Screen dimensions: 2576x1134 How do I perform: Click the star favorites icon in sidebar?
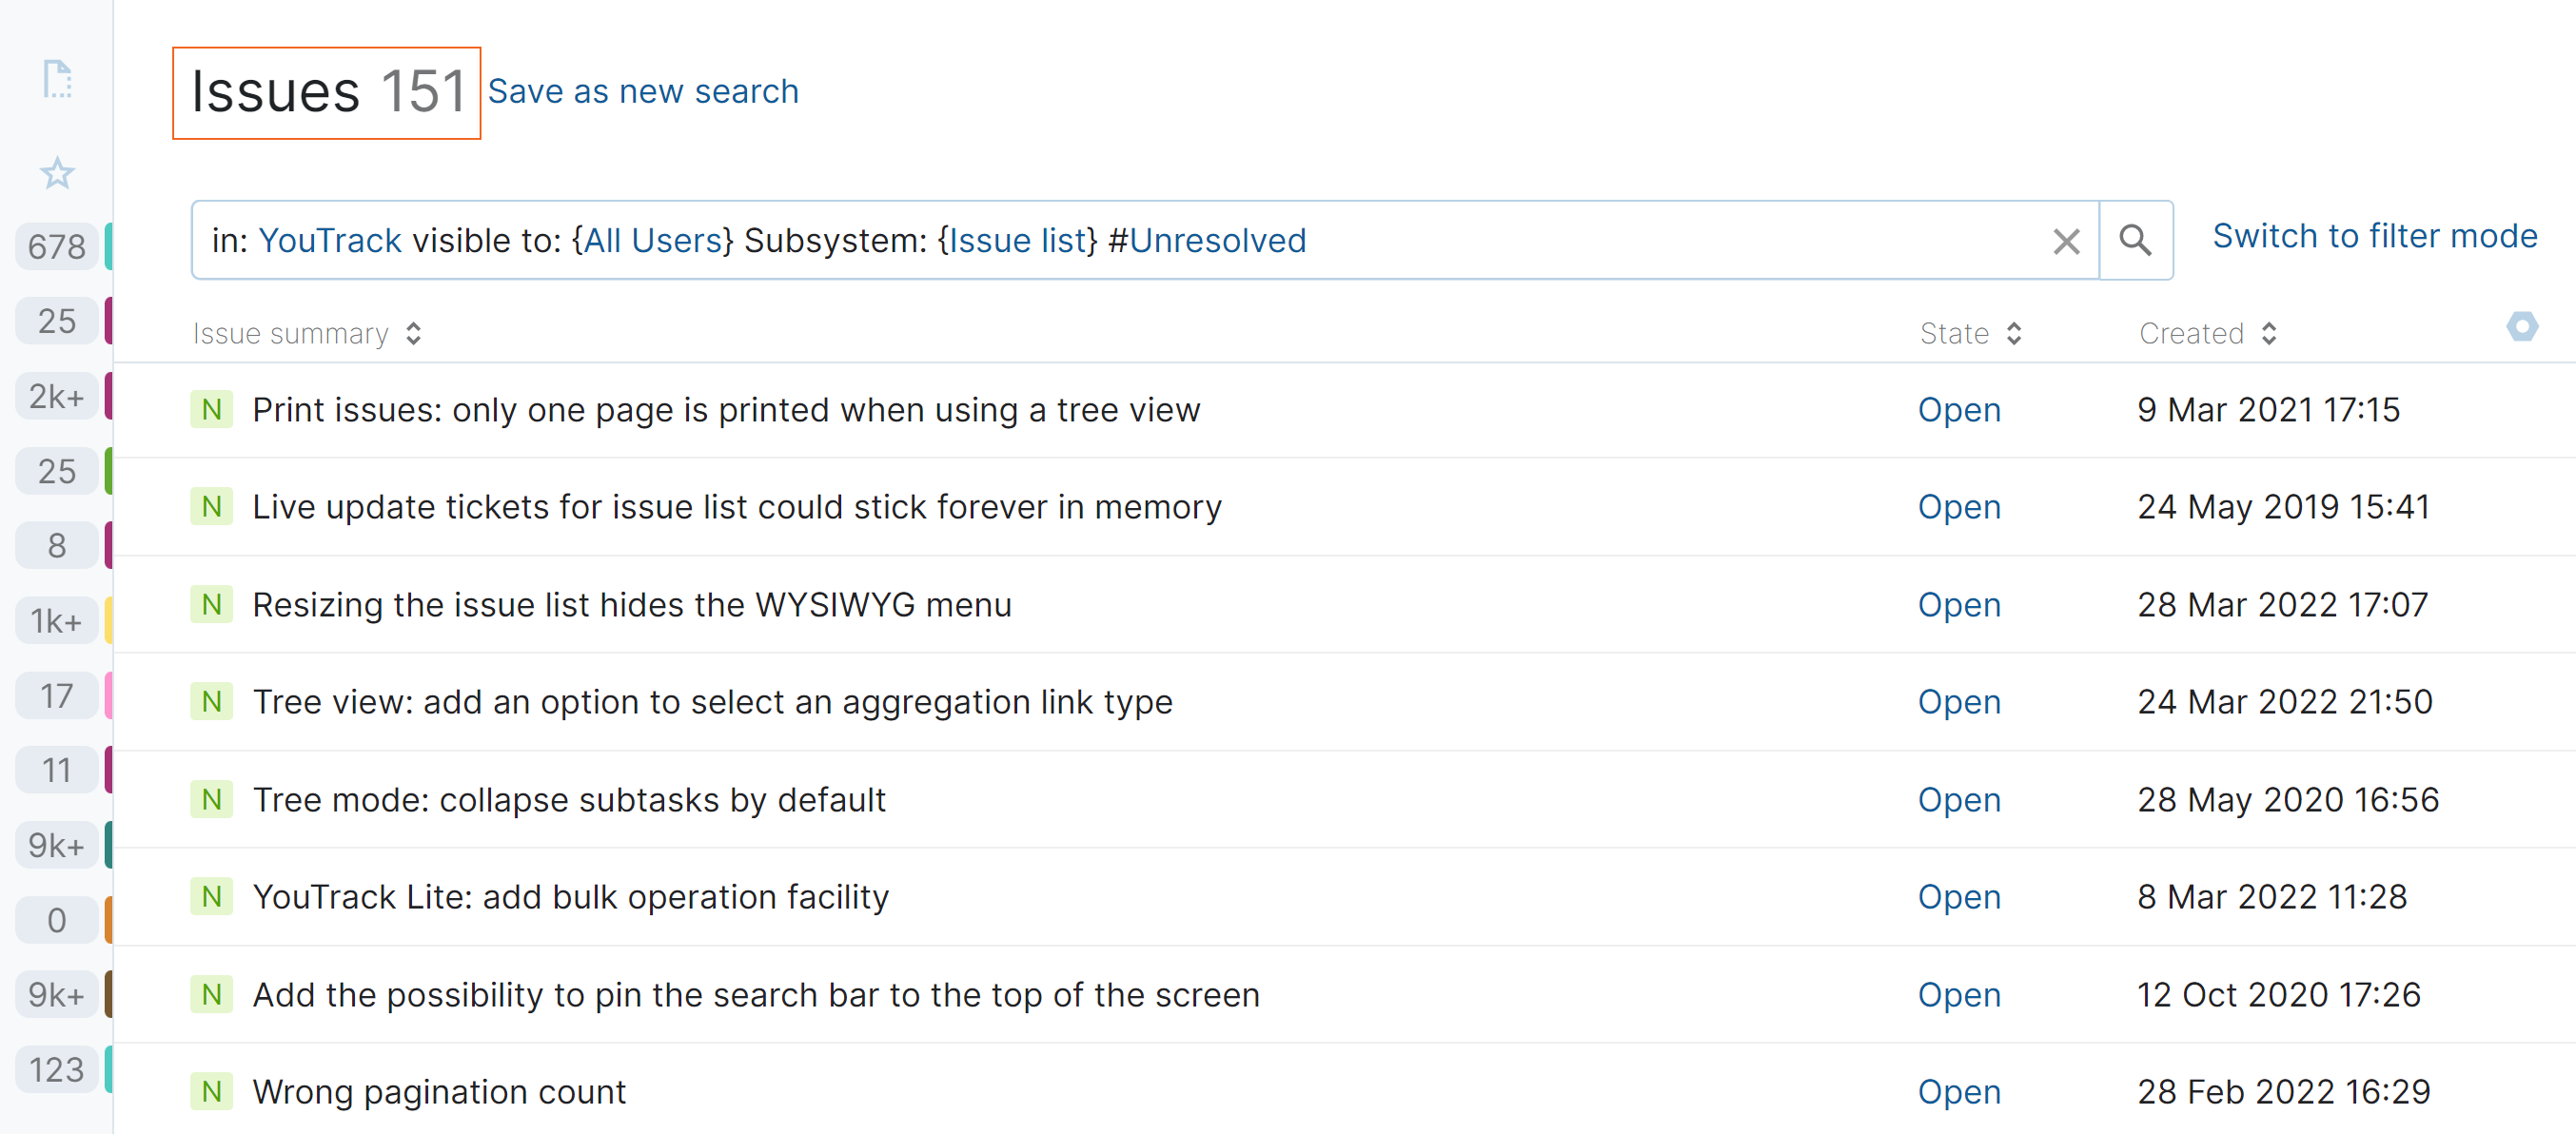[x=57, y=173]
